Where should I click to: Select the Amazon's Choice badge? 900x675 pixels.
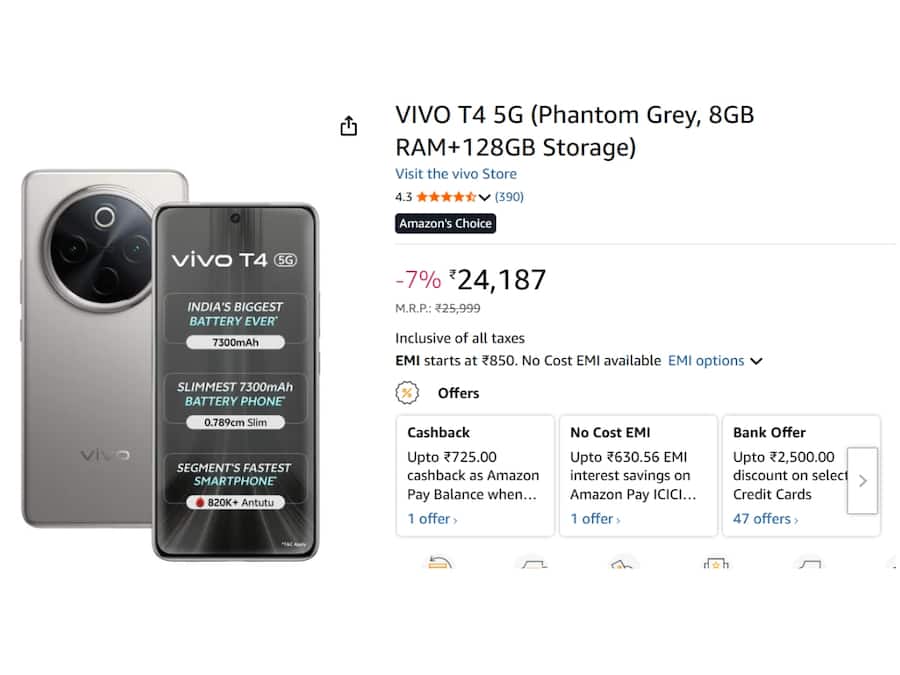pyautogui.click(x=445, y=223)
